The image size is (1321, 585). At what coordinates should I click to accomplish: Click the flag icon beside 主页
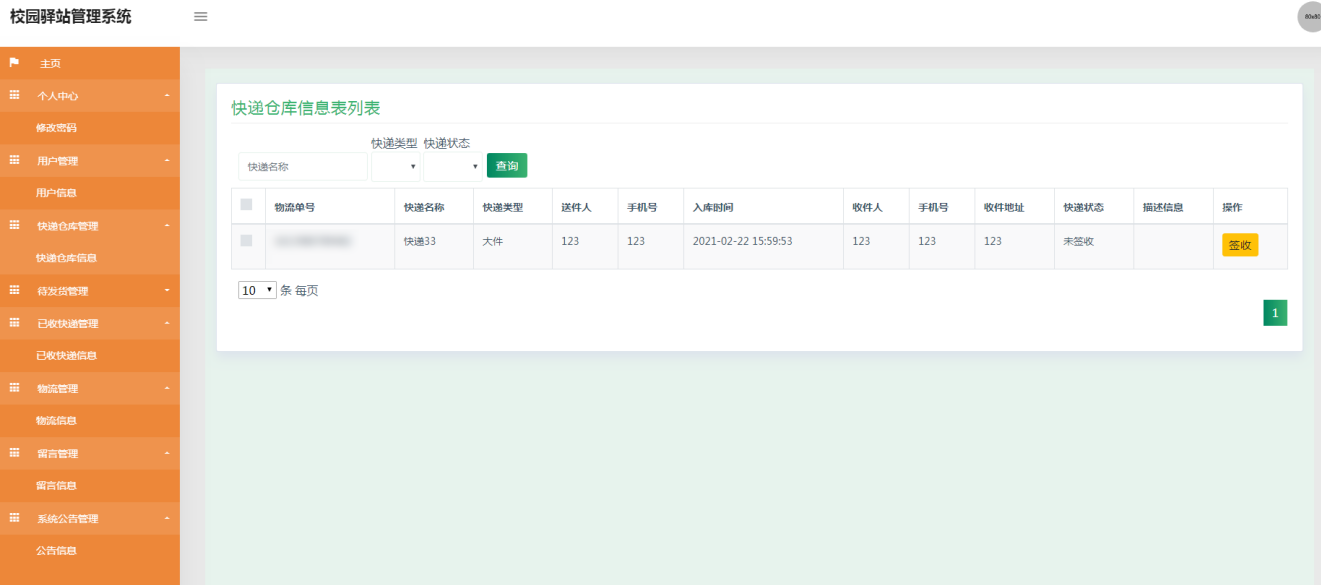(14, 63)
